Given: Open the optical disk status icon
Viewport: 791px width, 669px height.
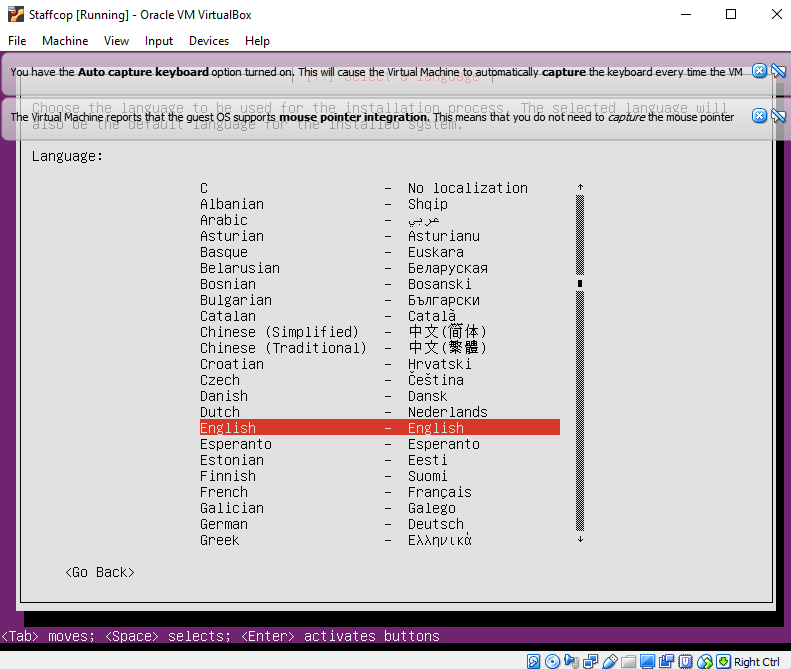Looking at the screenshot, I should point(552,661).
